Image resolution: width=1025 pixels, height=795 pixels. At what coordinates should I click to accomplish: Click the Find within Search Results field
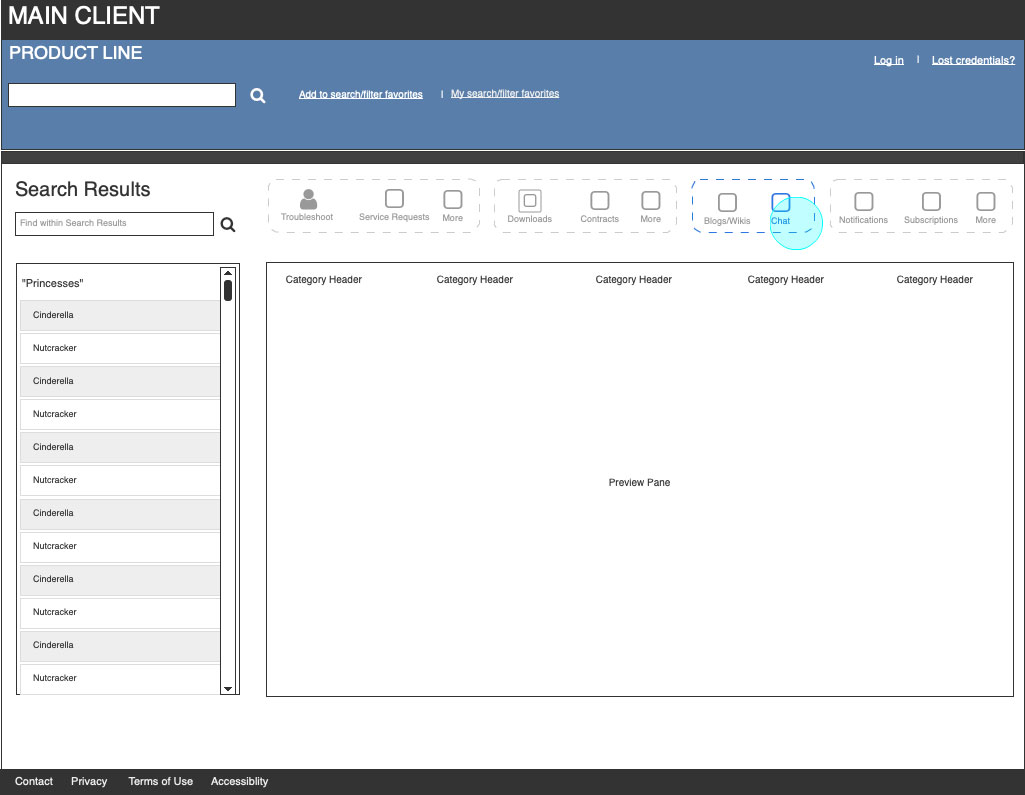pyautogui.click(x=115, y=223)
